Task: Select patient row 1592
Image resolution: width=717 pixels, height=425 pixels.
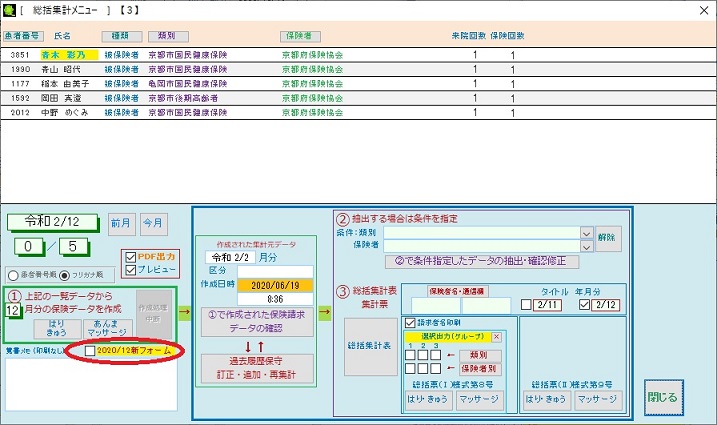Action: 358,98
